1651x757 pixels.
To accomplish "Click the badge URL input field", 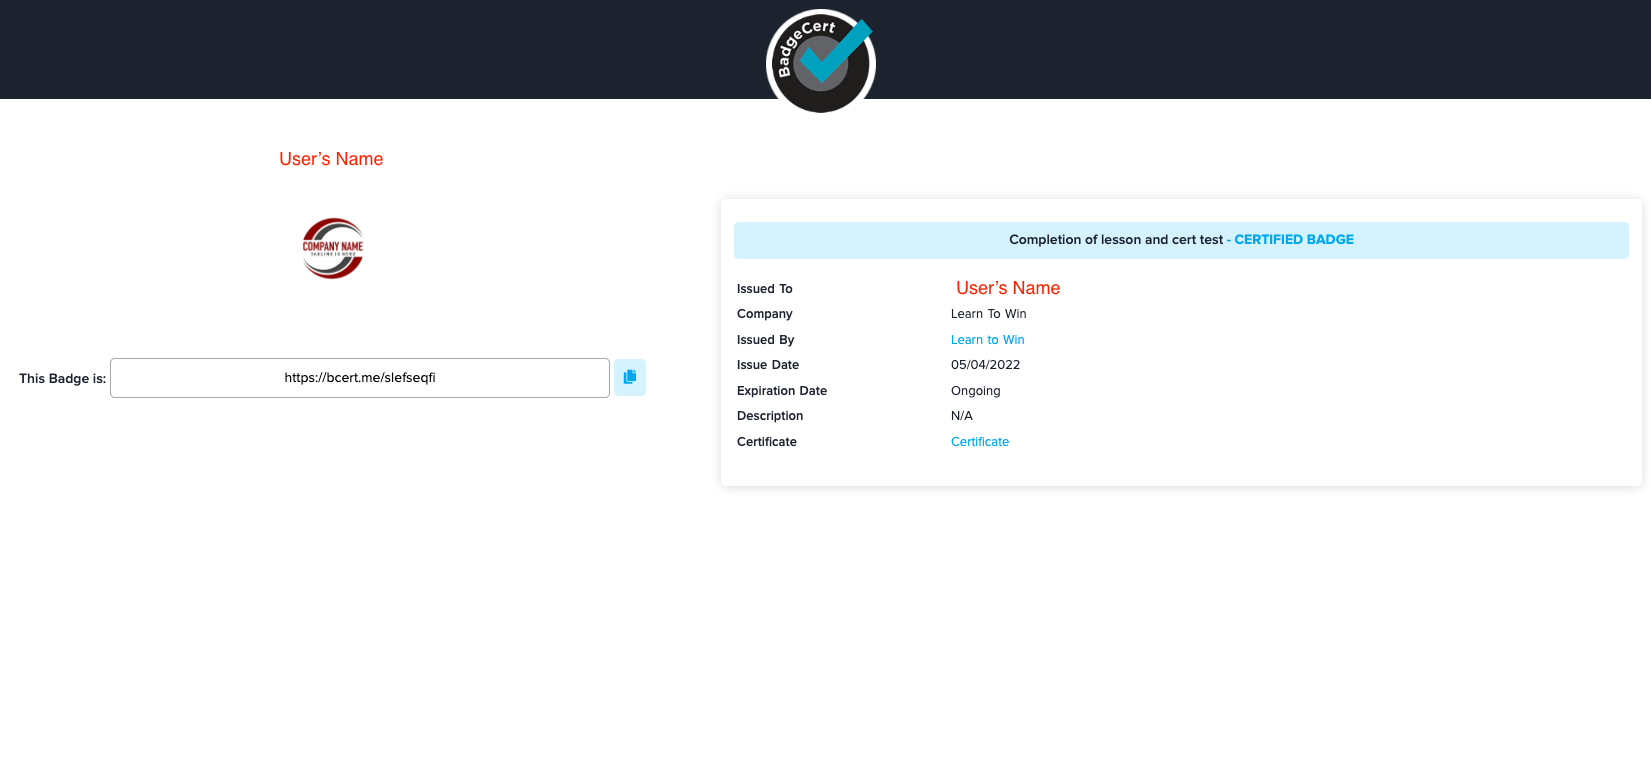I will tap(360, 378).
